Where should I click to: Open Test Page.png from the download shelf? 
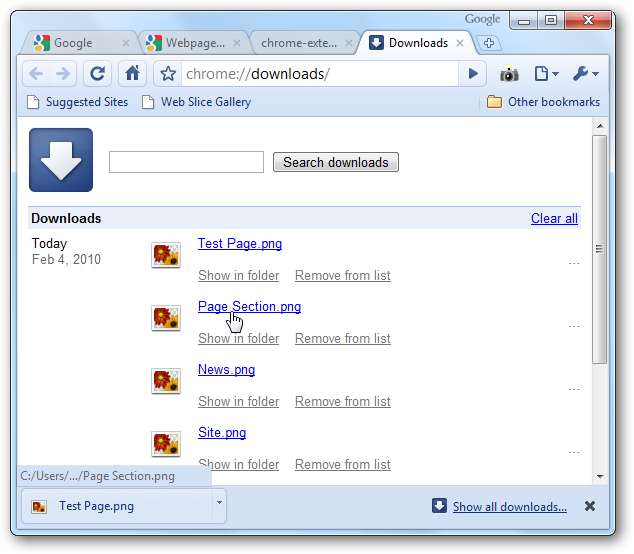tap(117, 506)
